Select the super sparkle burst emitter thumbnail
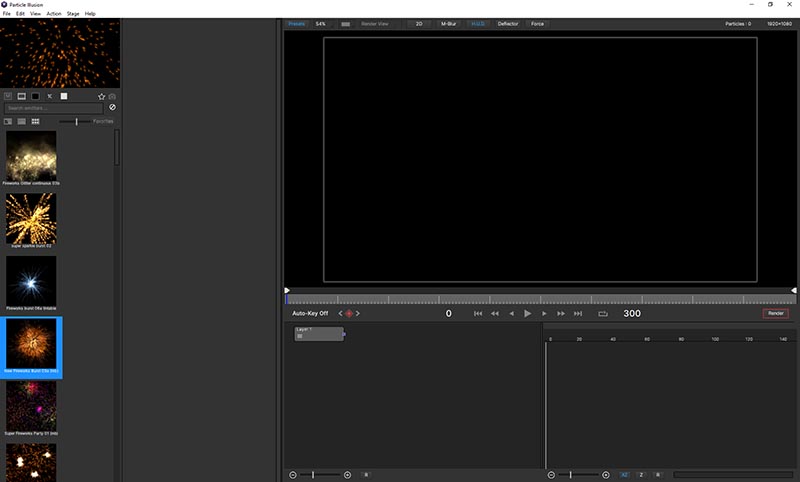Screen dimensions: 800x482 pos(31,218)
